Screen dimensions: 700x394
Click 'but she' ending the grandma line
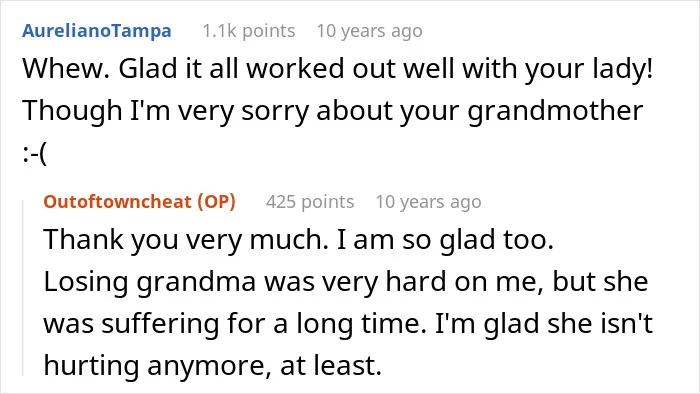600,281
